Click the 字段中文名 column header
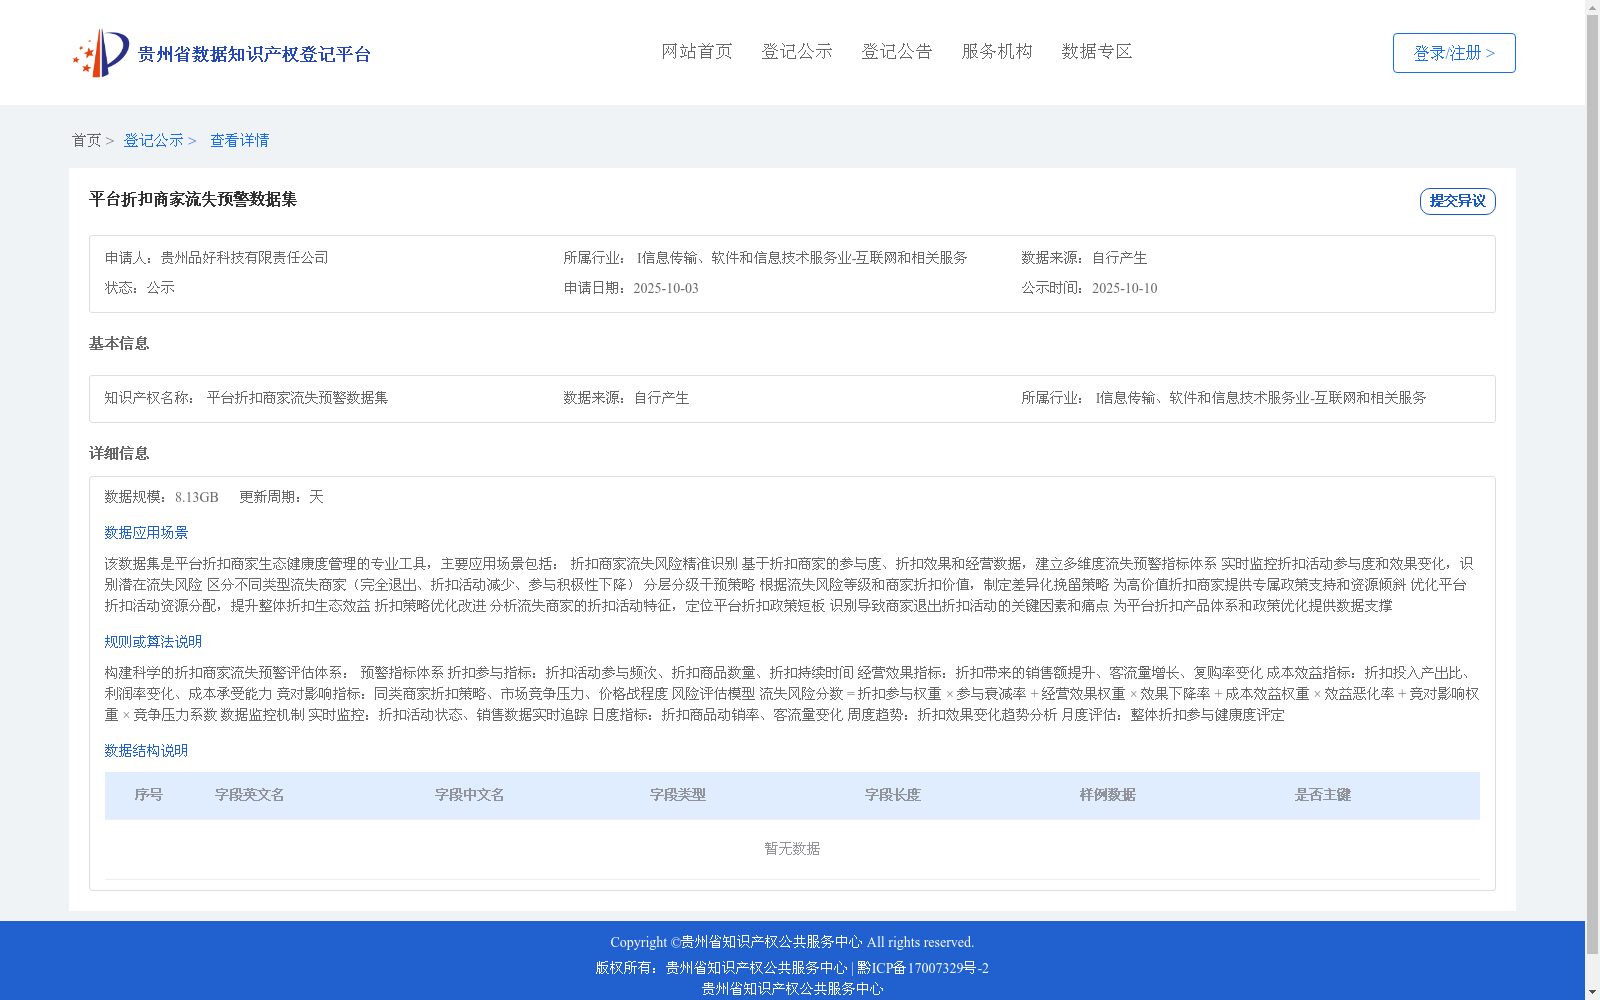The width and height of the screenshot is (1600, 1000). (470, 795)
